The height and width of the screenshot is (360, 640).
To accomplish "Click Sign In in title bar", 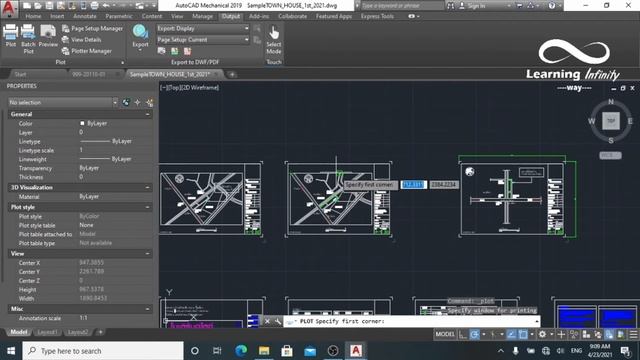I will pos(473,6).
